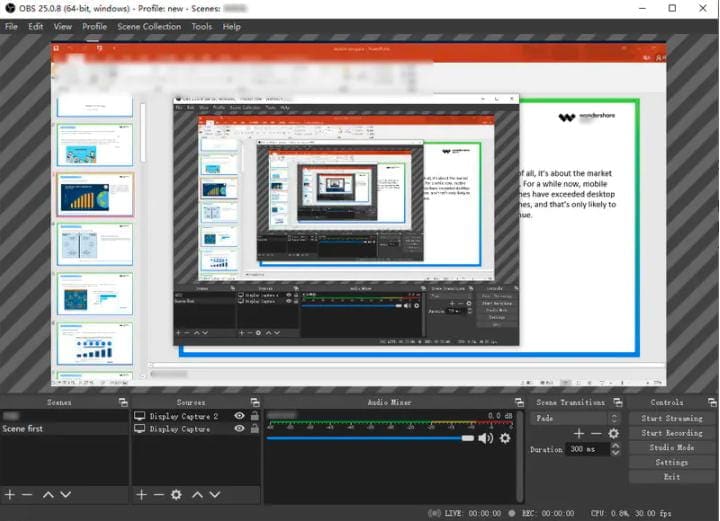Add a new scene with plus icon
The image size is (720, 521).
pos(10,494)
